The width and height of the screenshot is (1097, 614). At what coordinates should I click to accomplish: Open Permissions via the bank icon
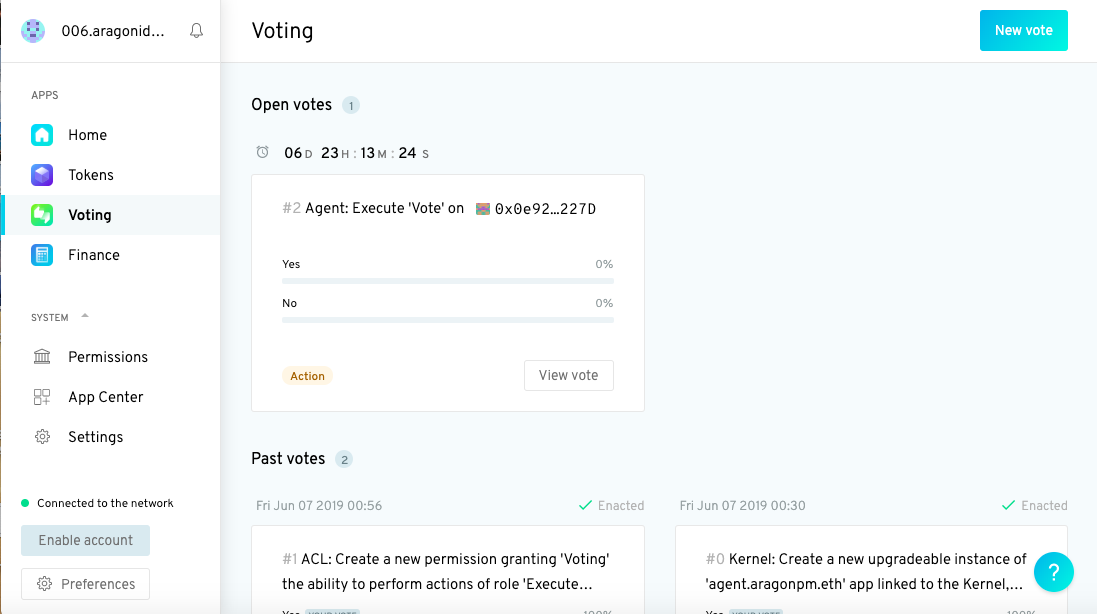[x=42, y=357]
